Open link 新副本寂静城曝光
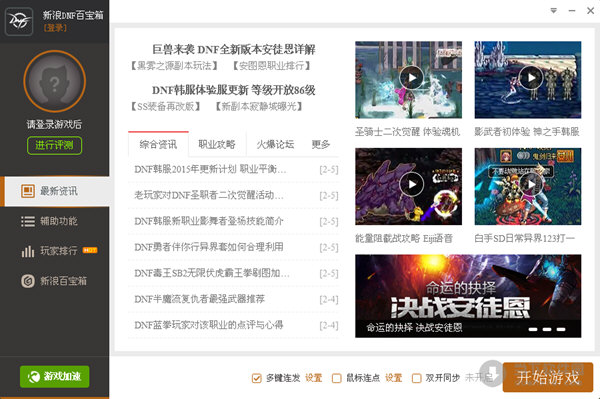This screenshot has width=600, height=399. pyautogui.click(x=259, y=106)
